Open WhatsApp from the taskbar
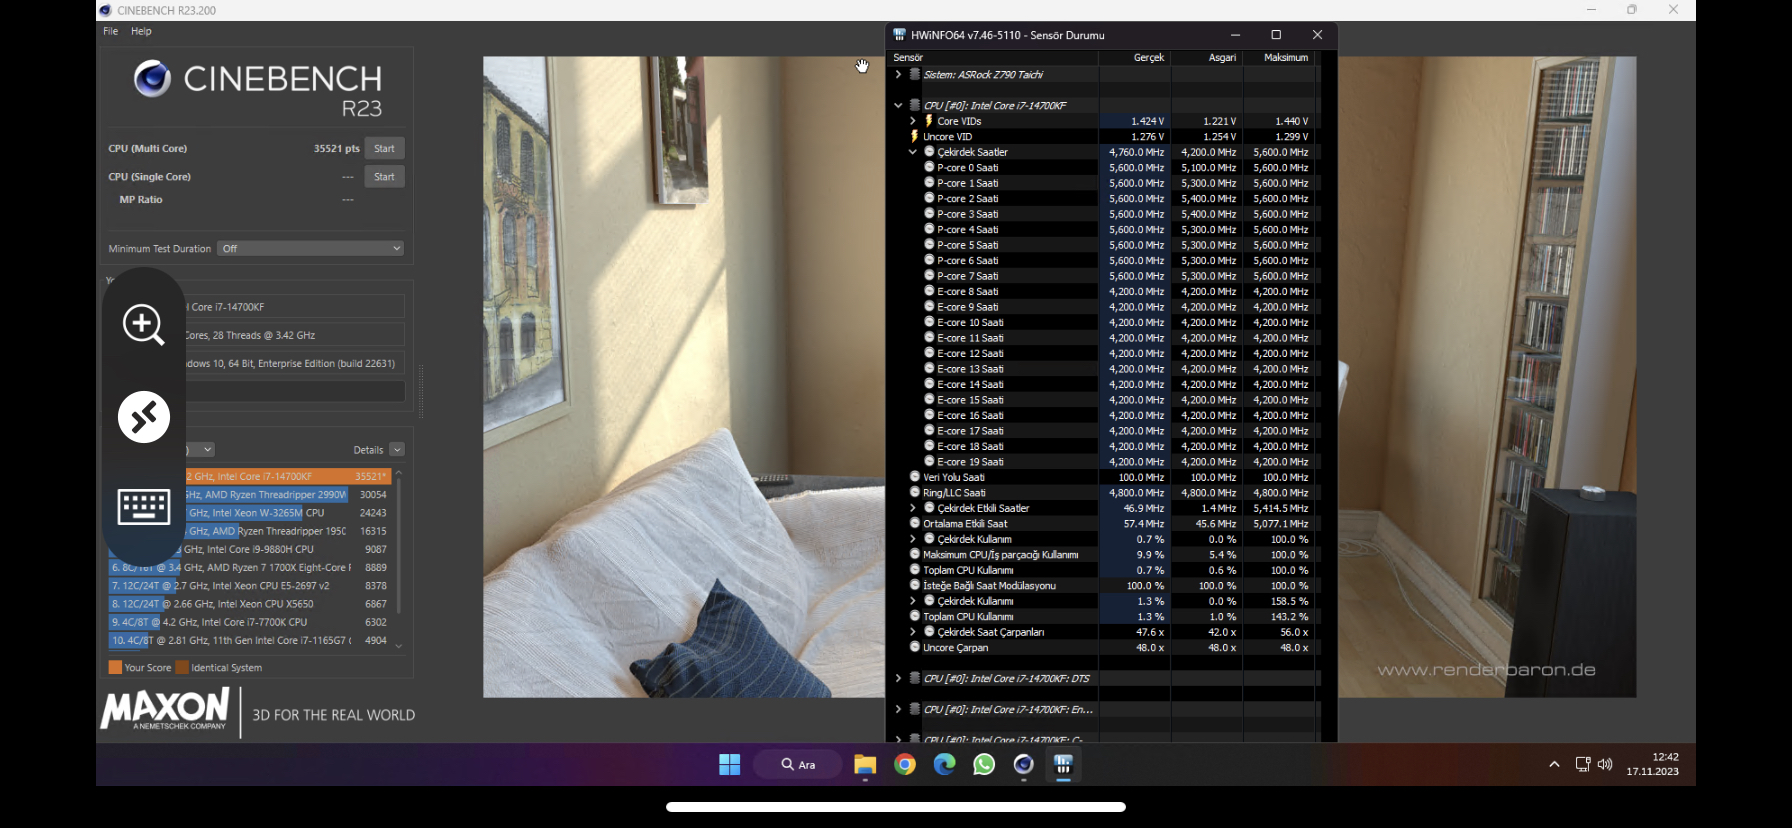The width and height of the screenshot is (1792, 828). pyautogui.click(x=984, y=765)
